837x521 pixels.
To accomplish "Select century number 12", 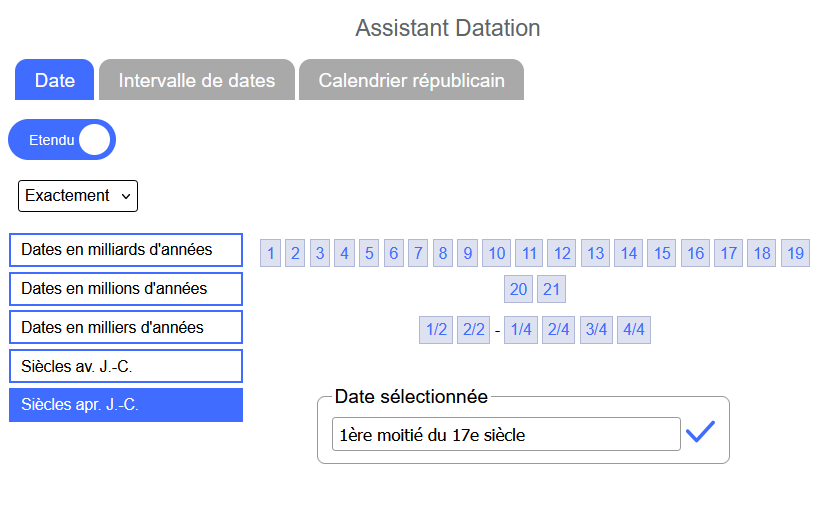I will click(562, 253).
